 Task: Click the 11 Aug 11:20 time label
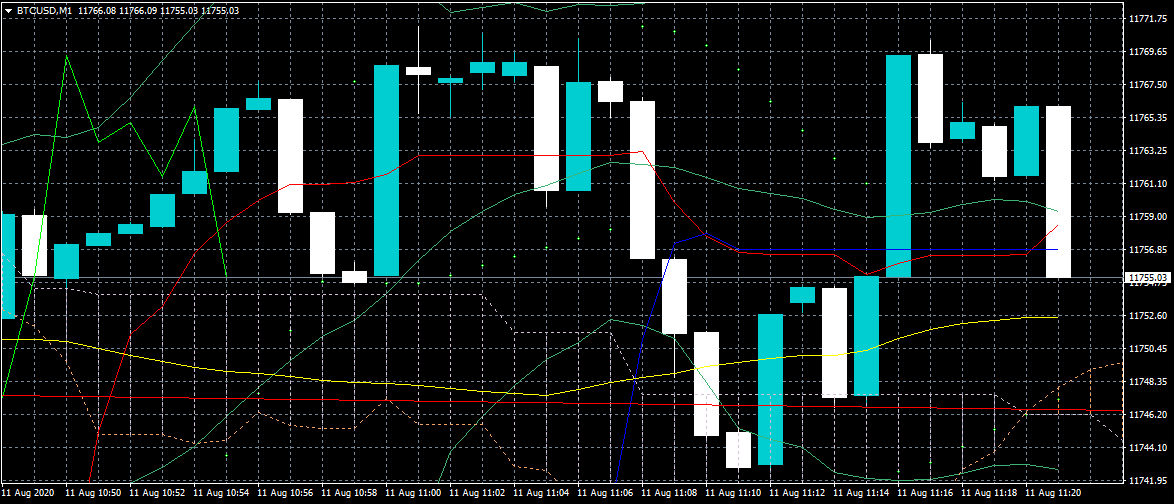click(x=1054, y=494)
